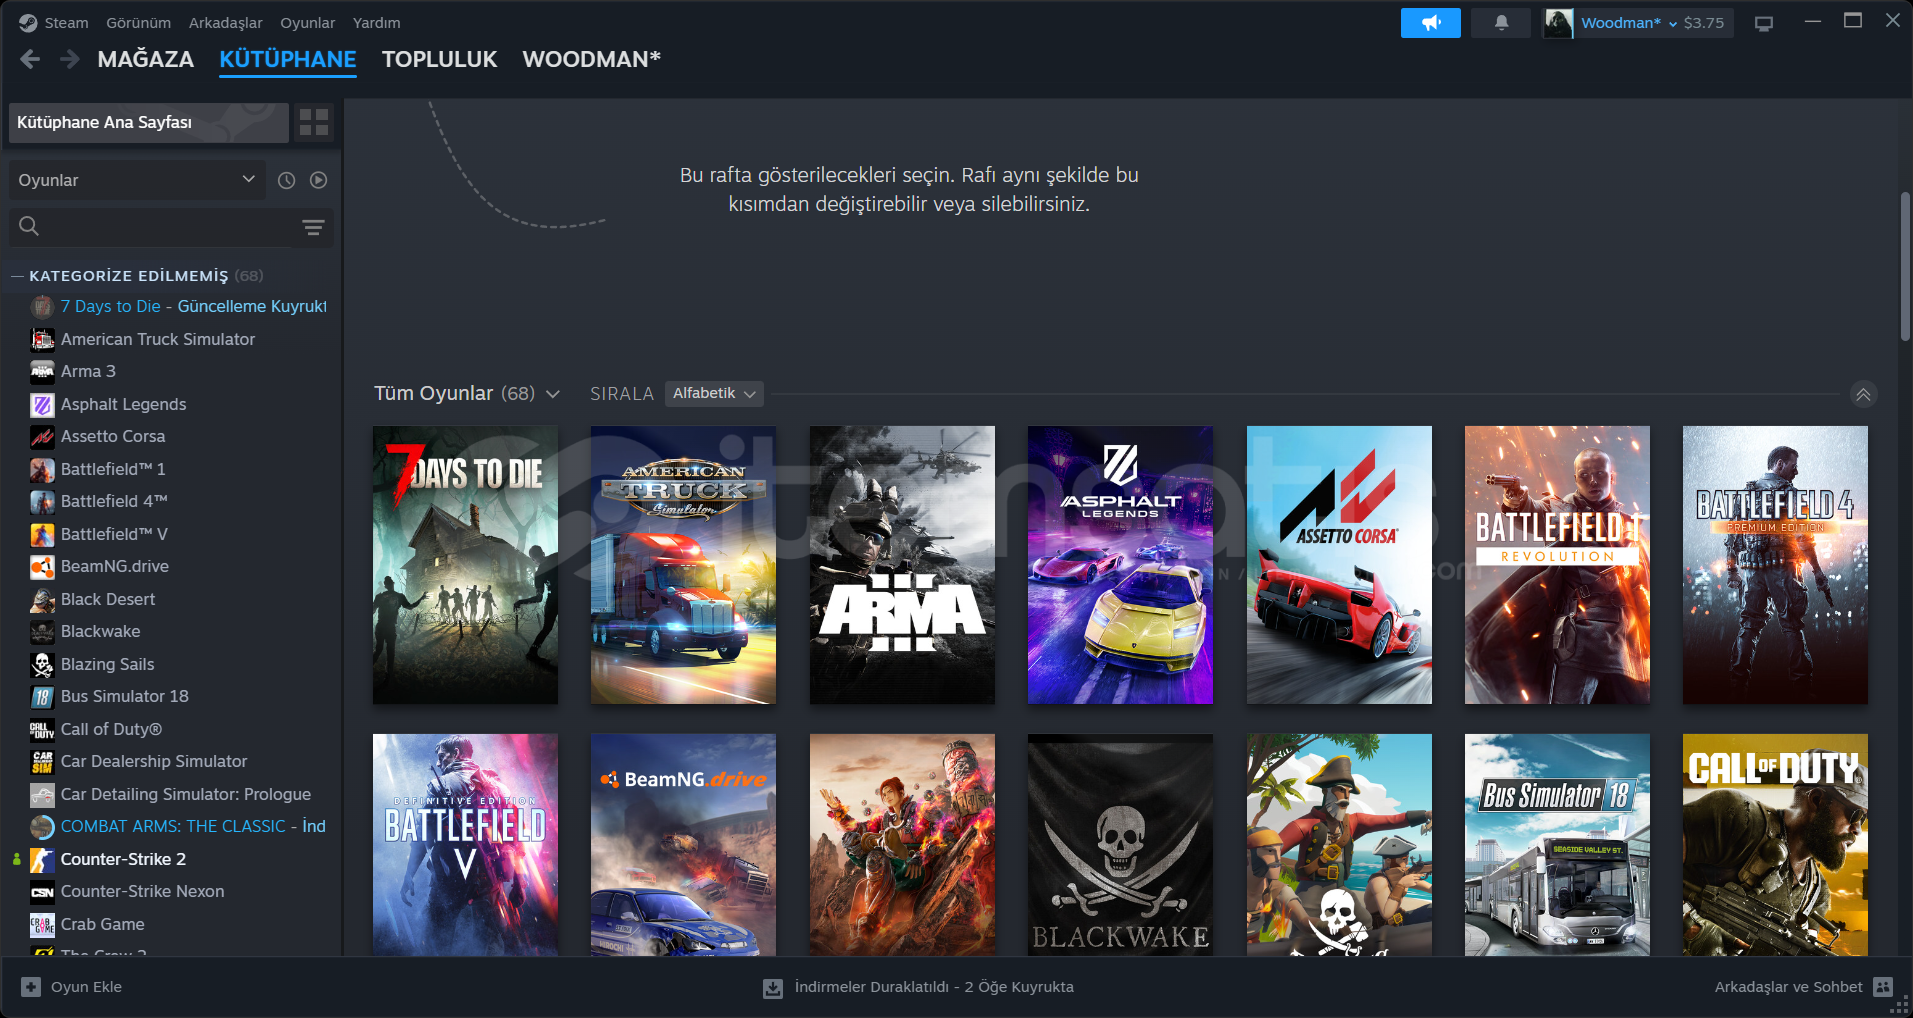Sort list by recent activity clock icon
The width and height of the screenshot is (1913, 1018).
tap(286, 180)
